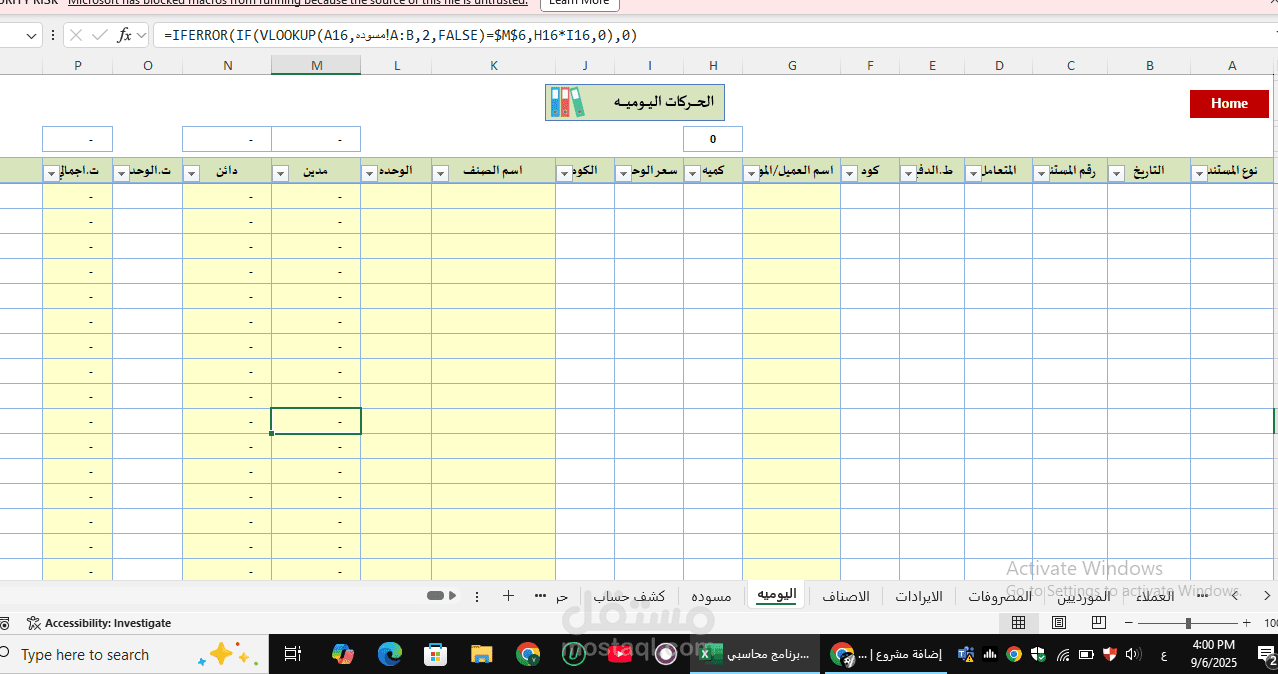Switch to Page Layout view
Screen dimensions: 1278x674
click(1059, 623)
